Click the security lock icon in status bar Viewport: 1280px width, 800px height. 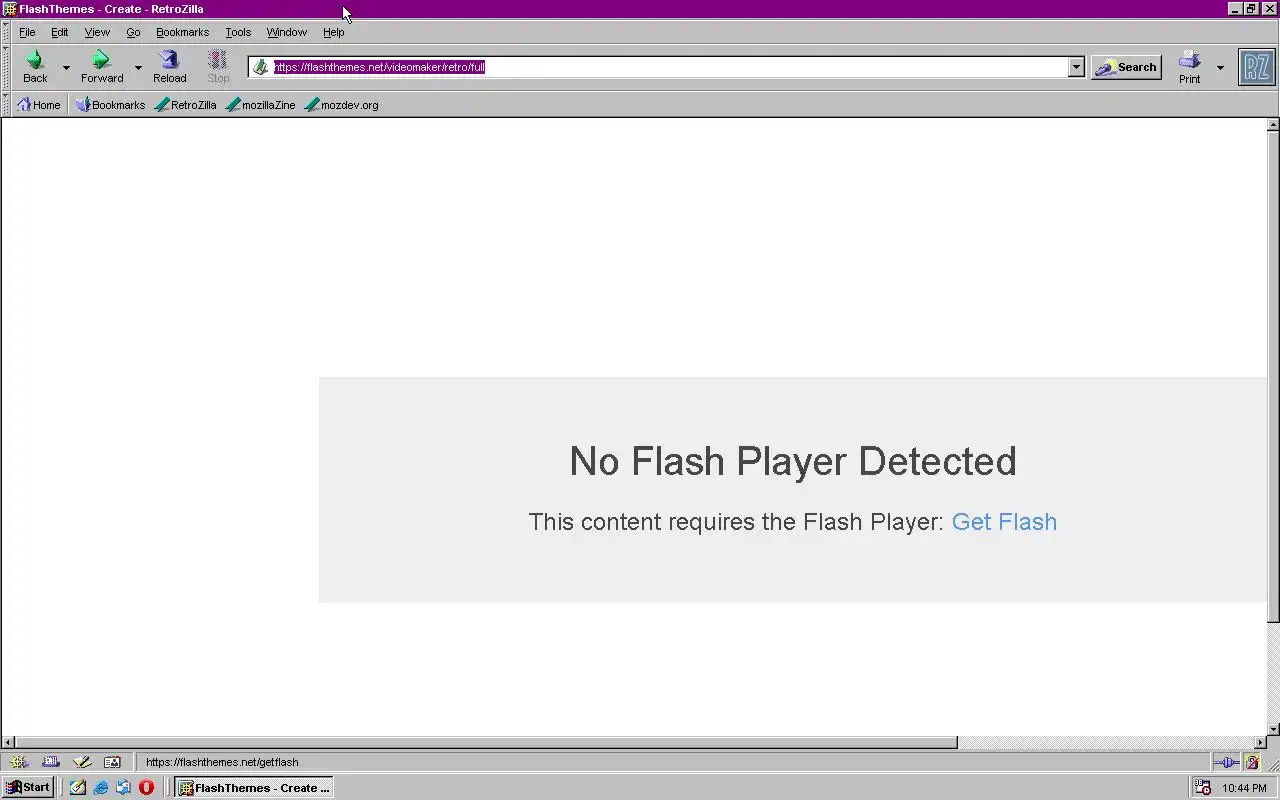pyautogui.click(x=1252, y=762)
